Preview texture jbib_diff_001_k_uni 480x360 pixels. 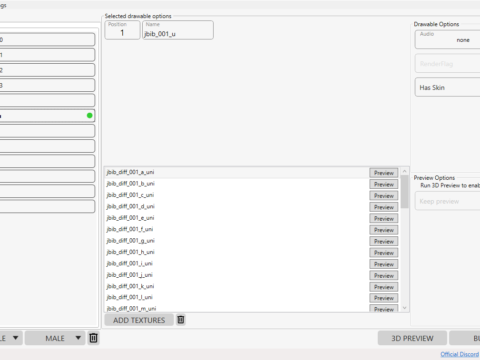tap(384, 287)
